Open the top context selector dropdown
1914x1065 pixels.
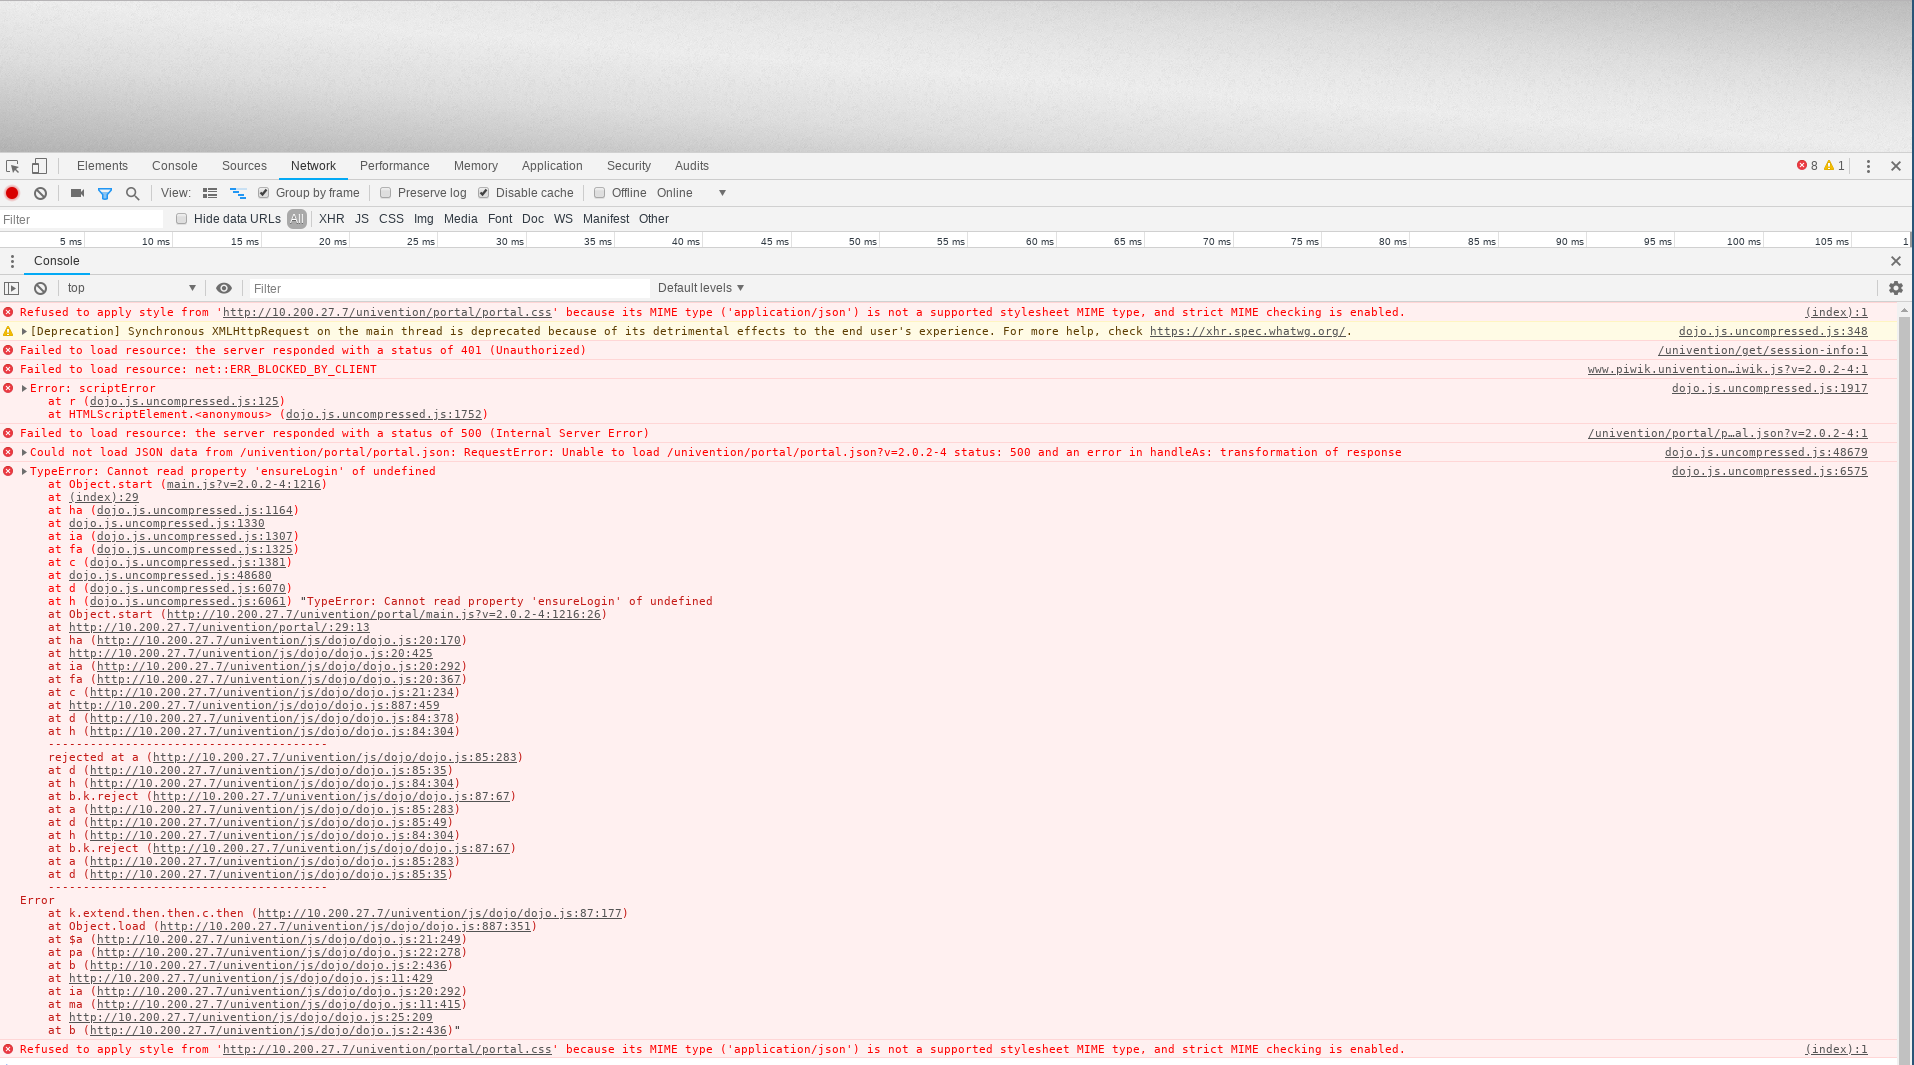(x=131, y=288)
